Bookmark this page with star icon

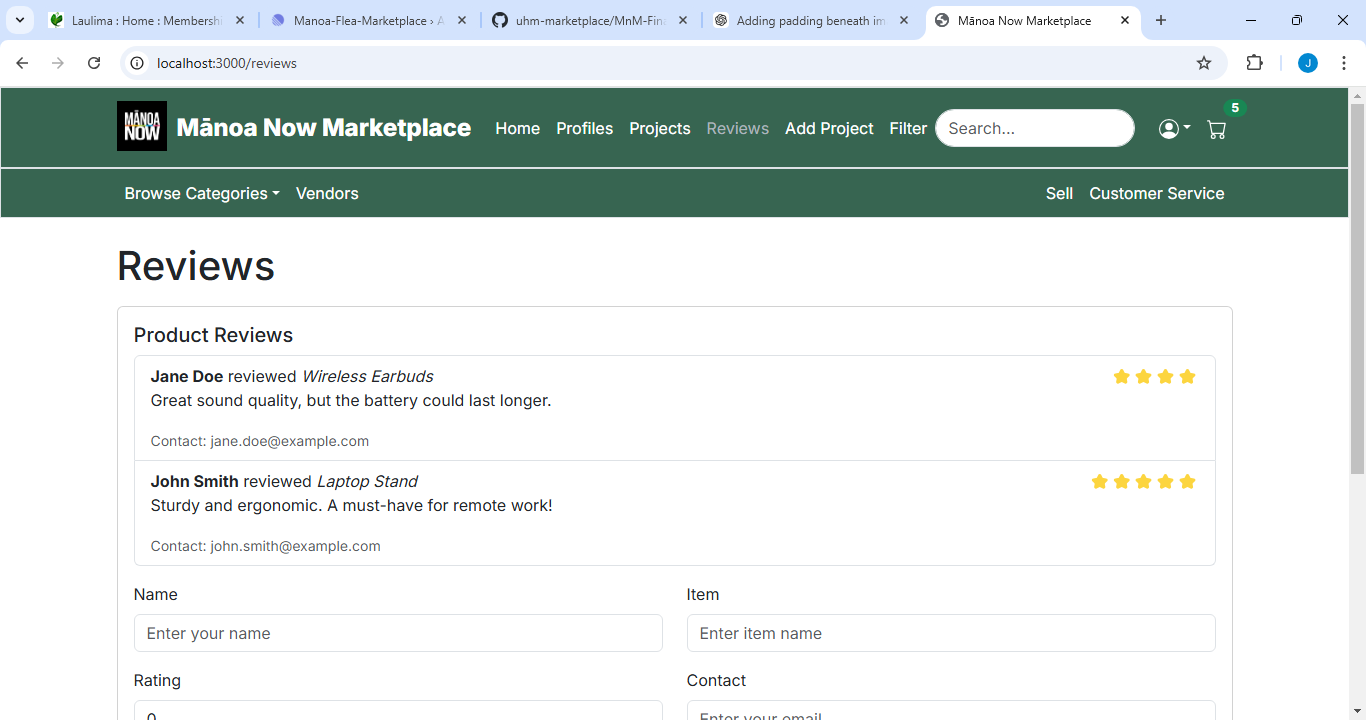click(1204, 63)
